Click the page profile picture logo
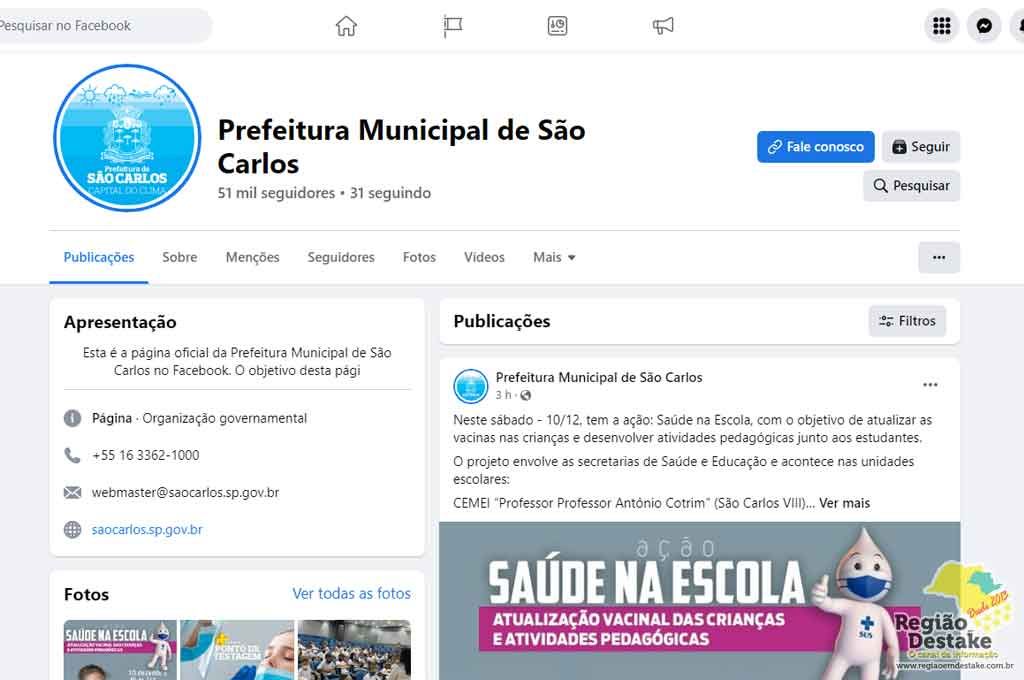The height and width of the screenshot is (680, 1024). [127, 138]
